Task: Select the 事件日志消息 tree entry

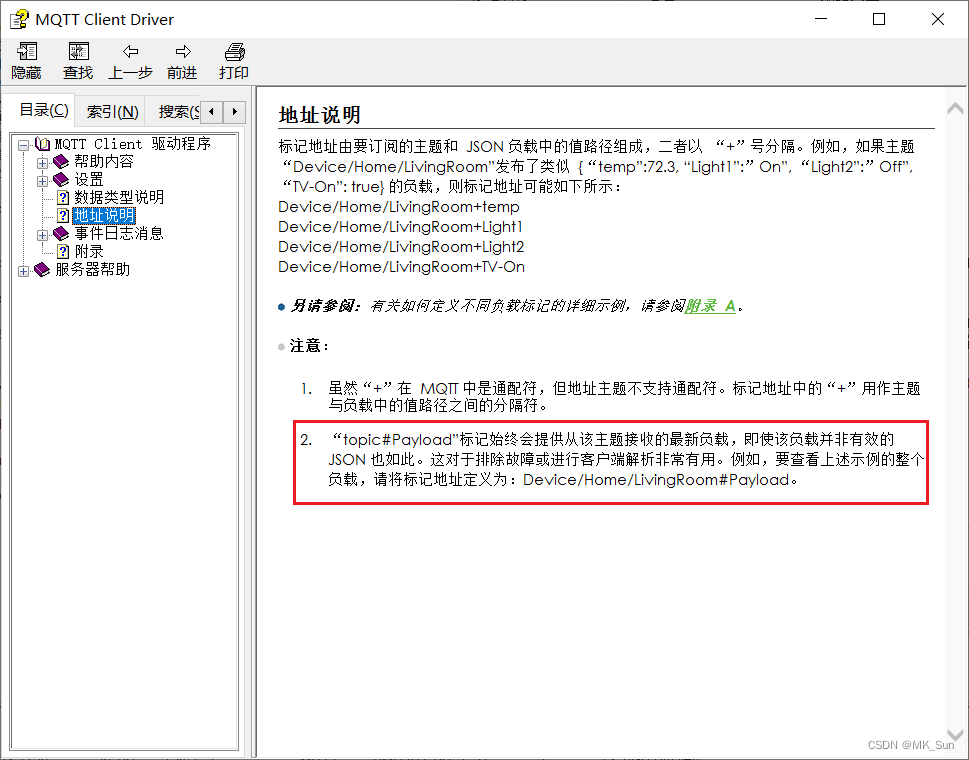Action: [119, 234]
